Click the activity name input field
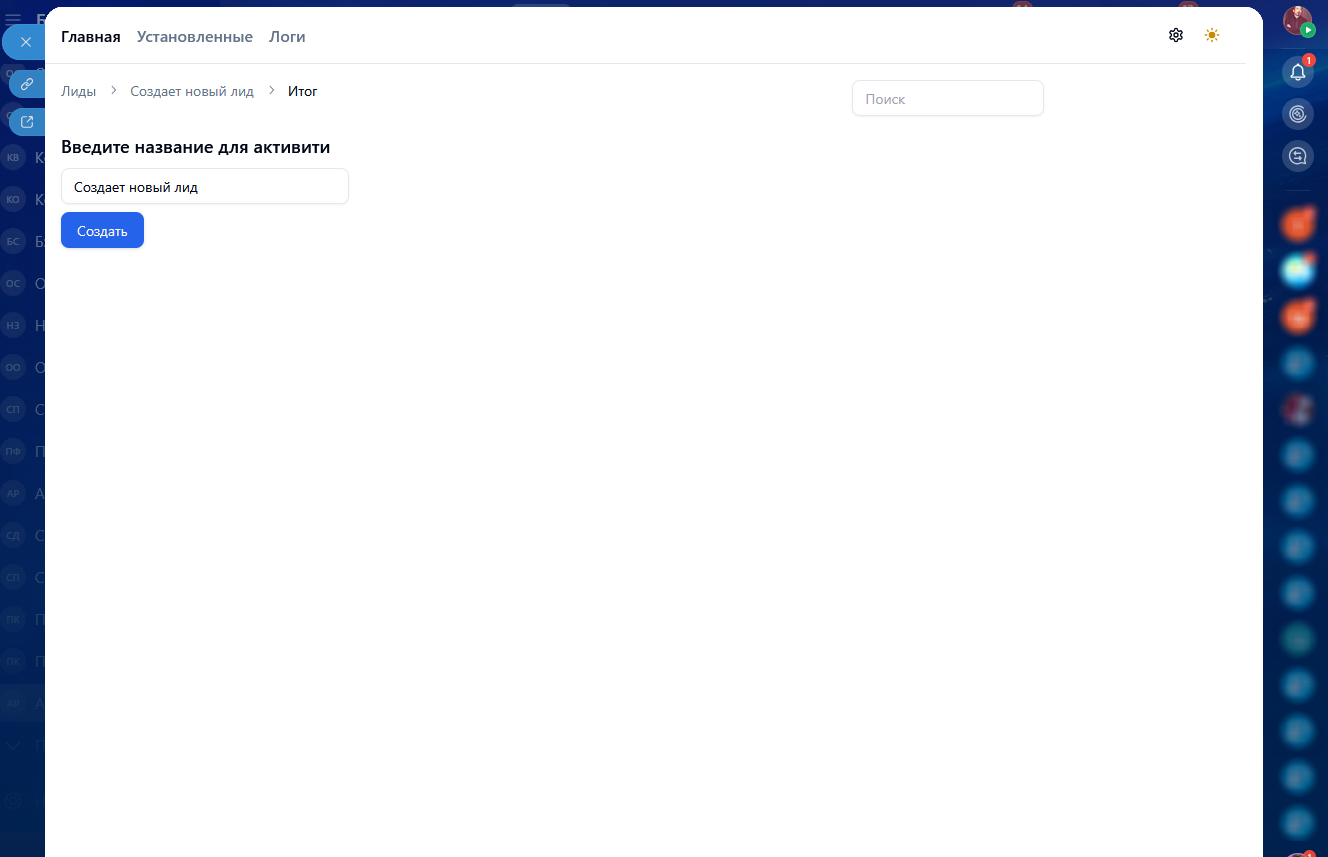This screenshot has width=1328, height=857. pos(205,187)
